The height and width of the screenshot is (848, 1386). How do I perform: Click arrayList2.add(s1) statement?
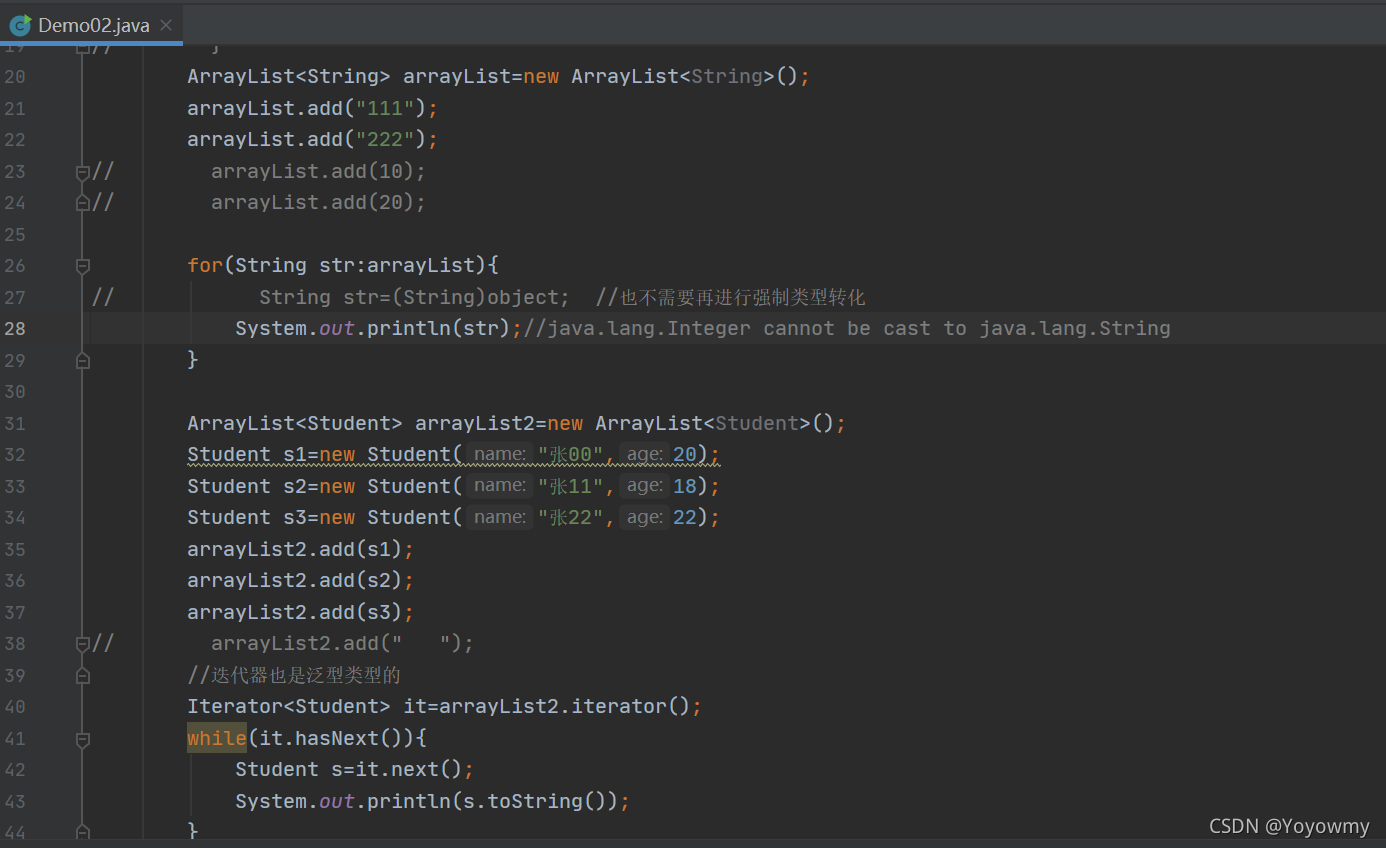tap(300, 549)
